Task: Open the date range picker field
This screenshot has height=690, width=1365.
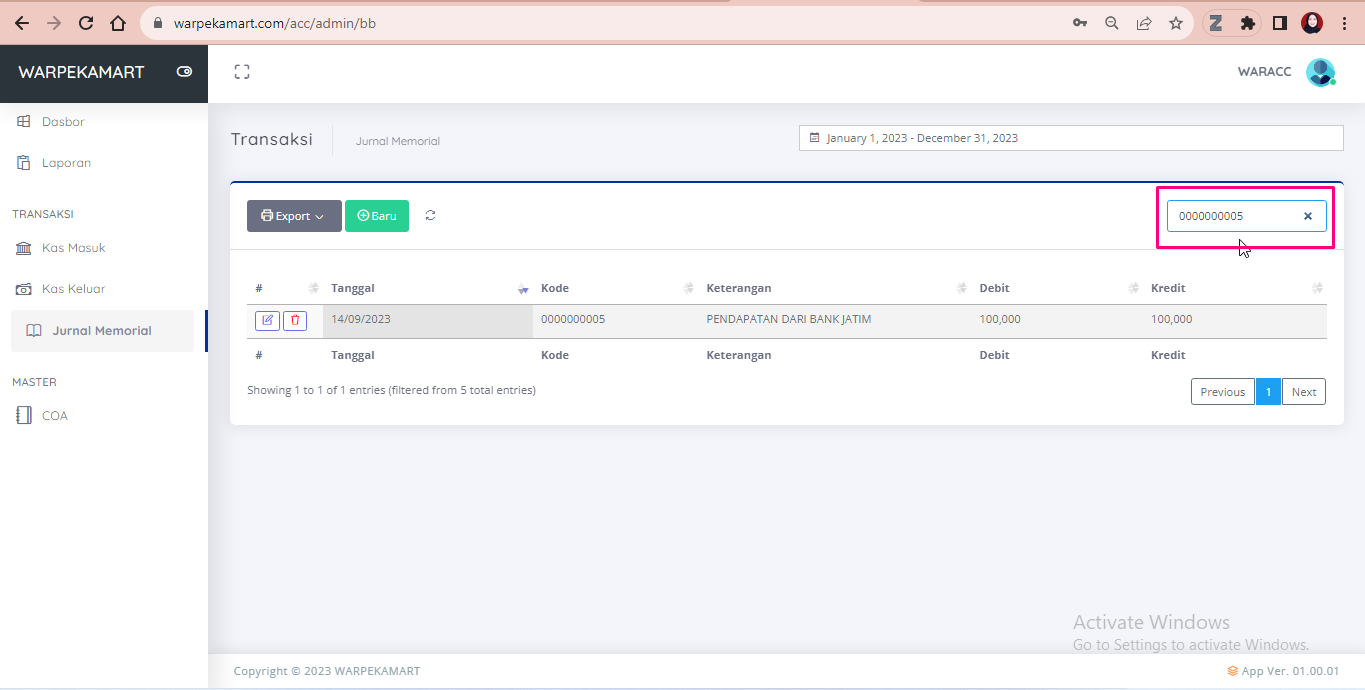Action: pyautogui.click(x=1071, y=138)
